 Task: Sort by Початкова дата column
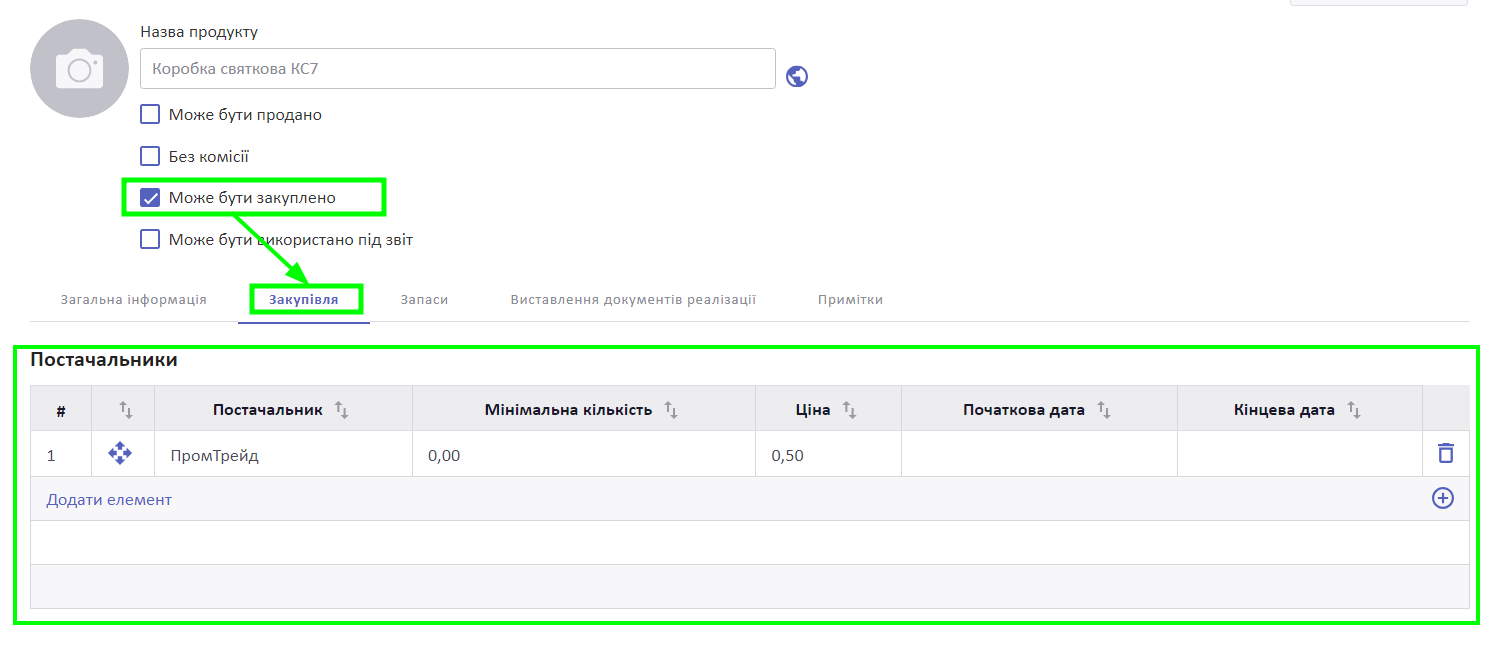(1104, 410)
